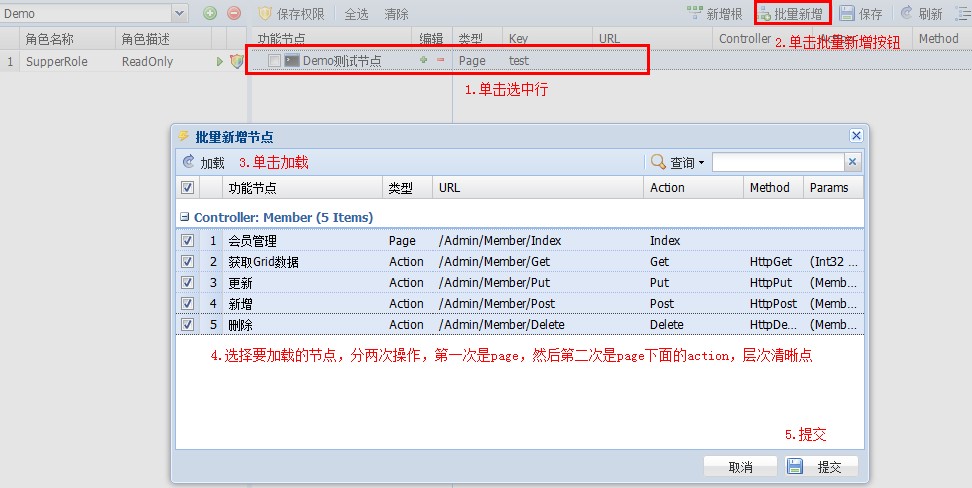The image size is (972, 488).
Task: Click the 全选 toolbar item
Action: (357, 14)
